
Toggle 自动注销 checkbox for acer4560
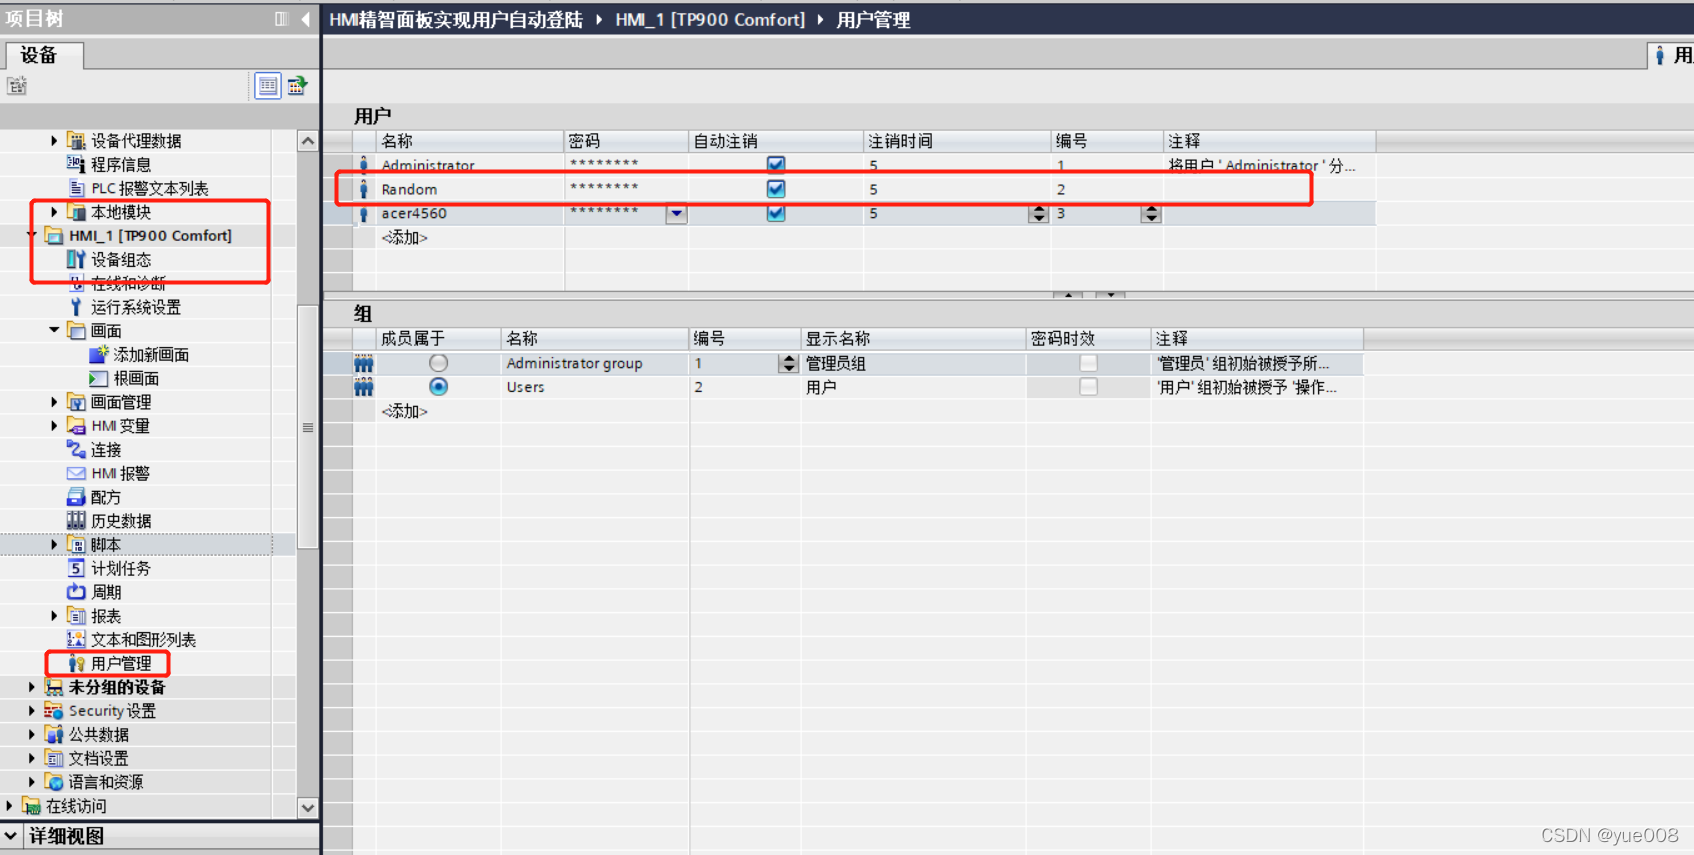tap(776, 213)
